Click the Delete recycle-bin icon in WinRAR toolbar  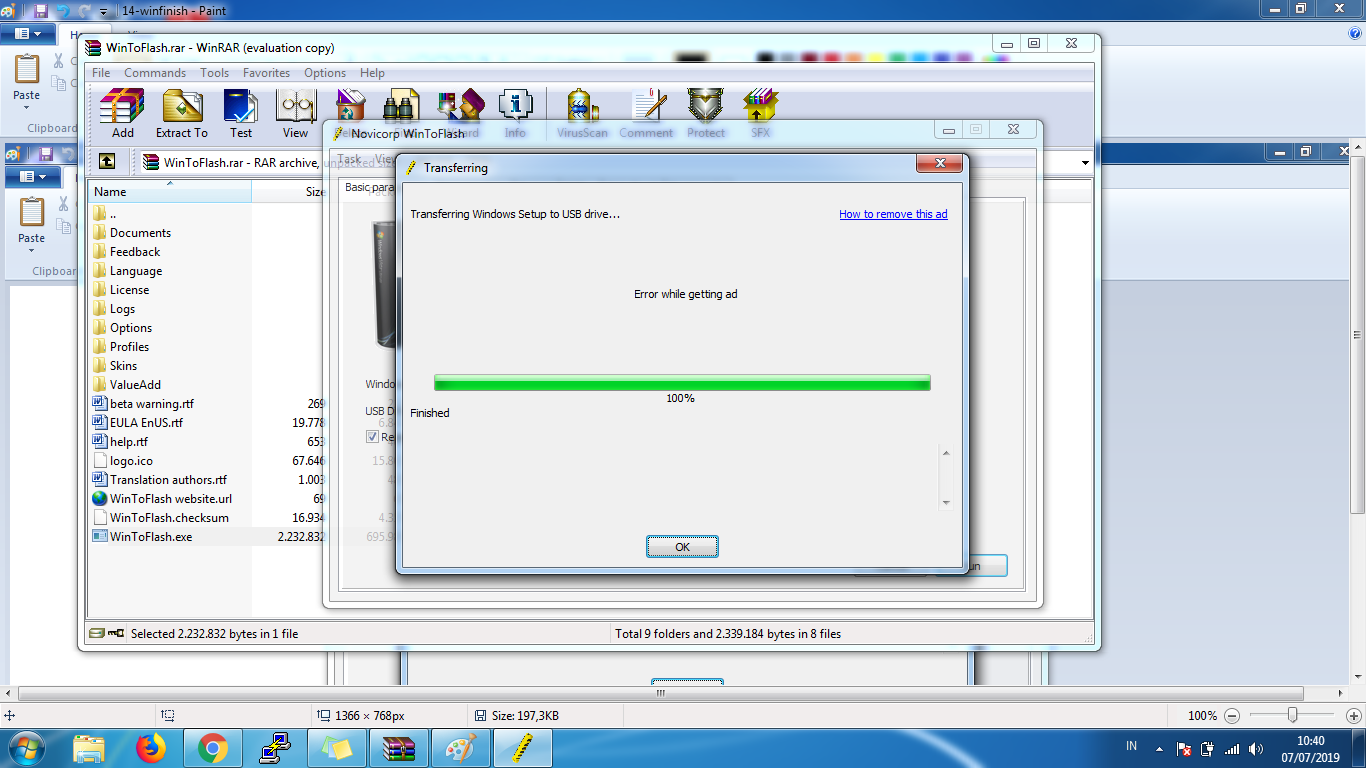click(350, 103)
